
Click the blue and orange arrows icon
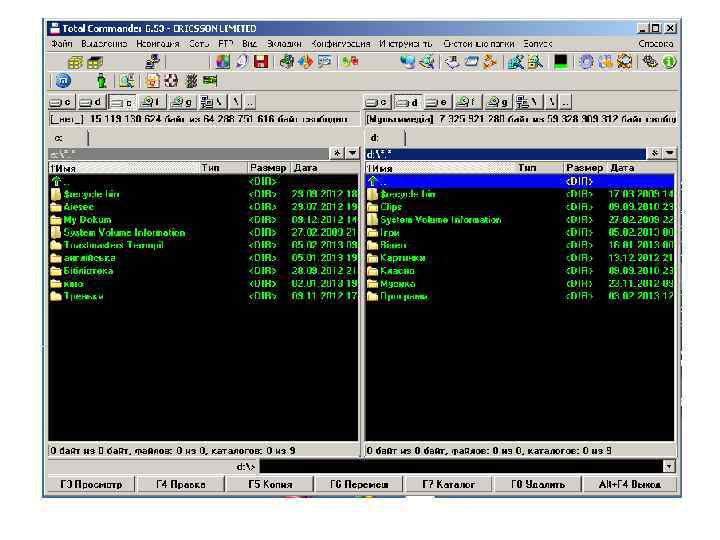point(305,62)
